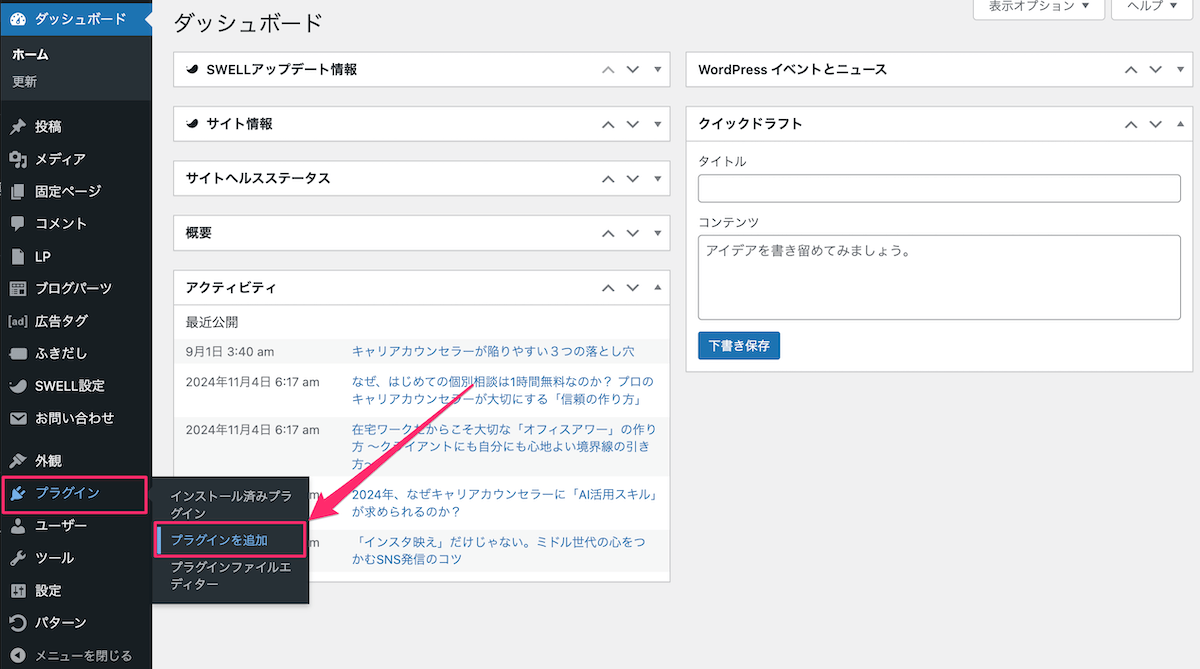Viewport: 1200px width, 669px height.
Task: Move SWELLアップデート情報 panel down with chevron
Action: click(632, 70)
